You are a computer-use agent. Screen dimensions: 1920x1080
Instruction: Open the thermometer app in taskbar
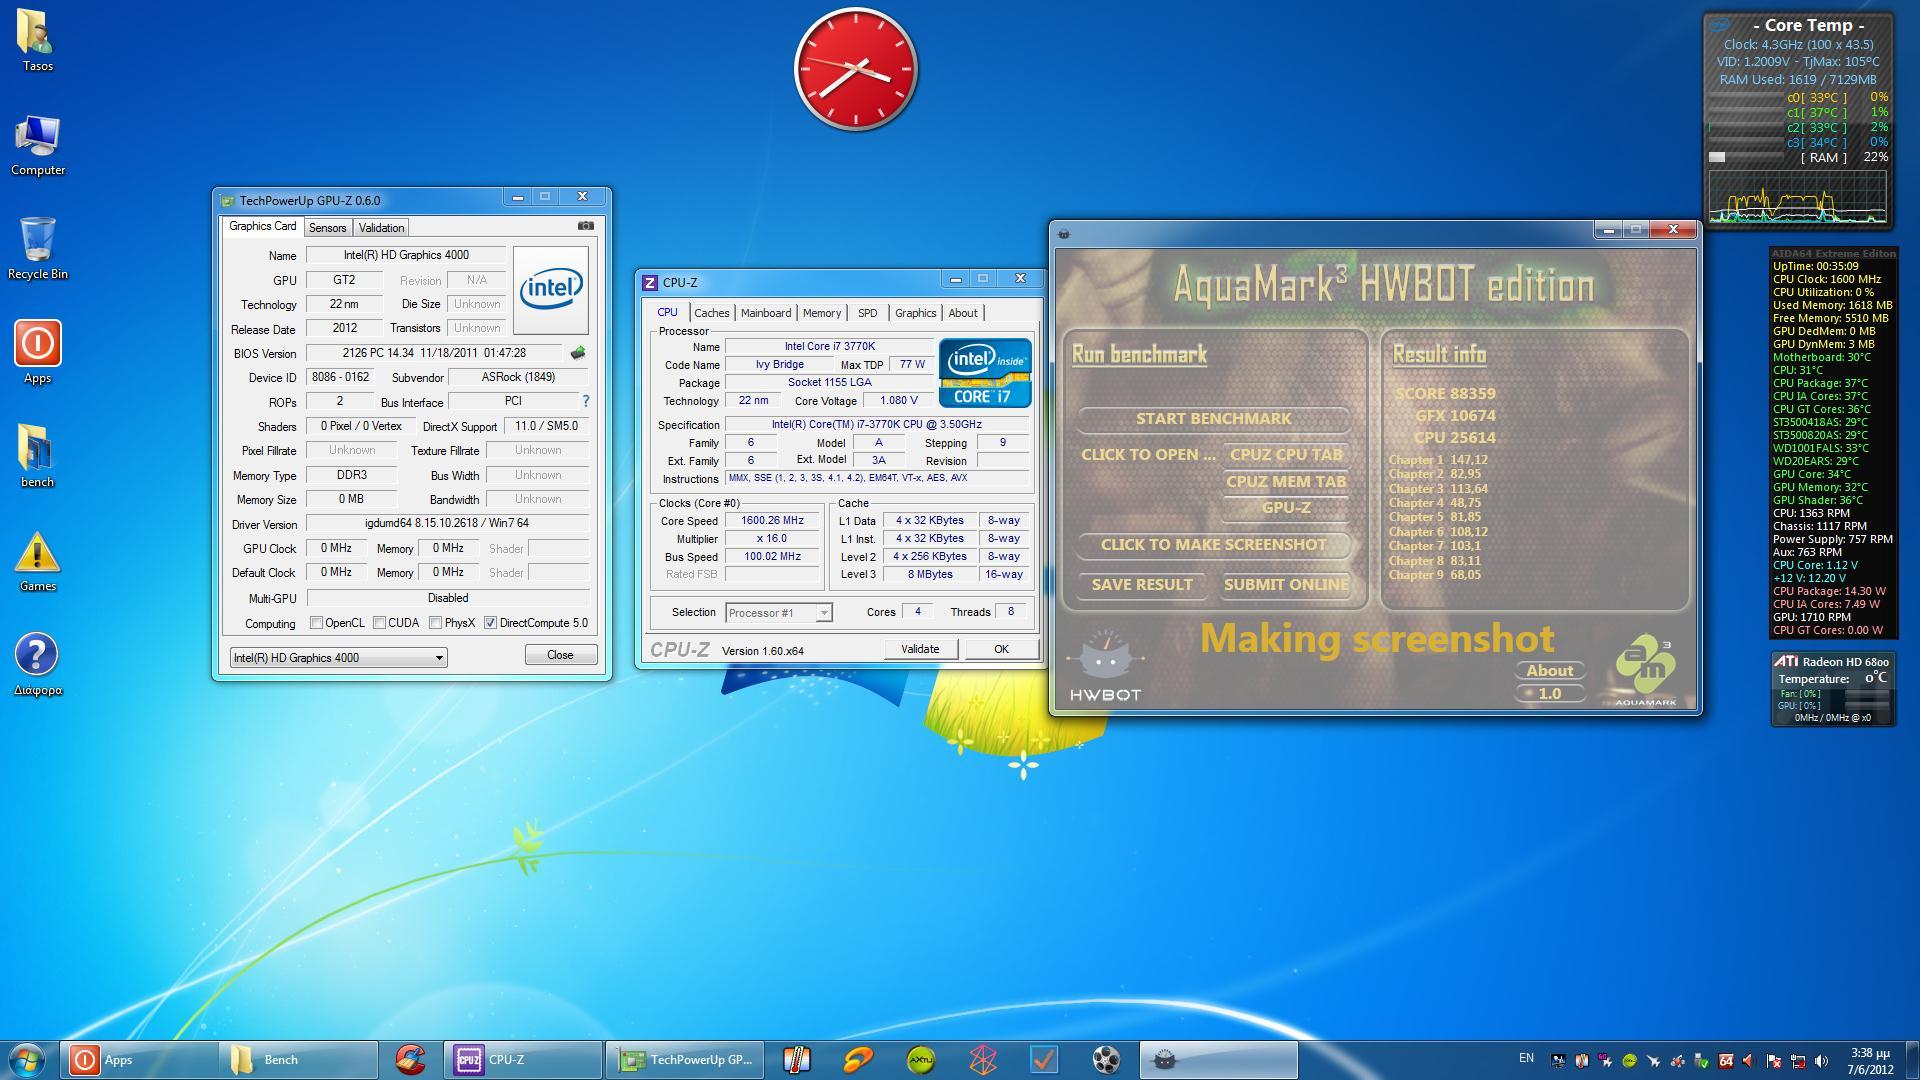pos(796,1060)
